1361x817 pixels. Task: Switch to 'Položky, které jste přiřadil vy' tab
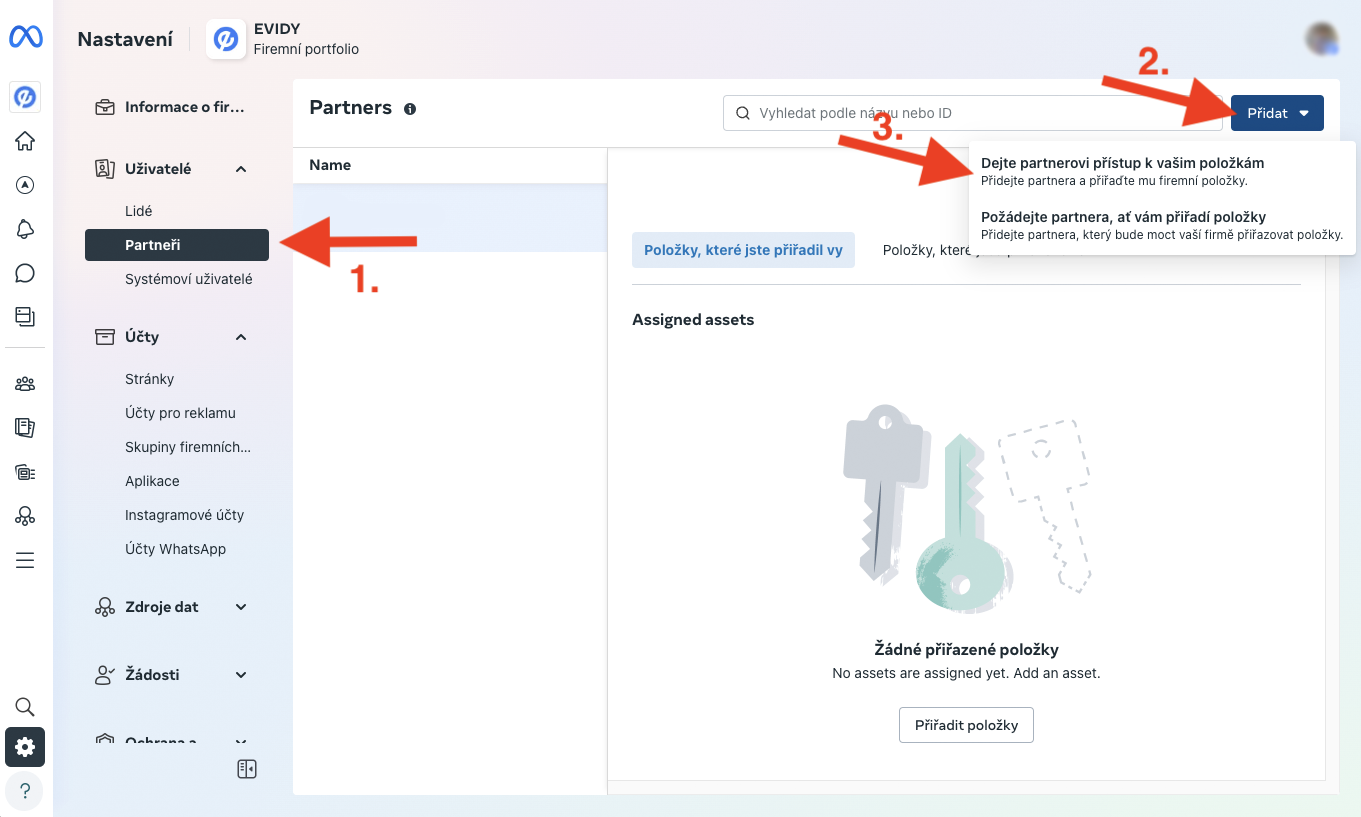[743, 250]
